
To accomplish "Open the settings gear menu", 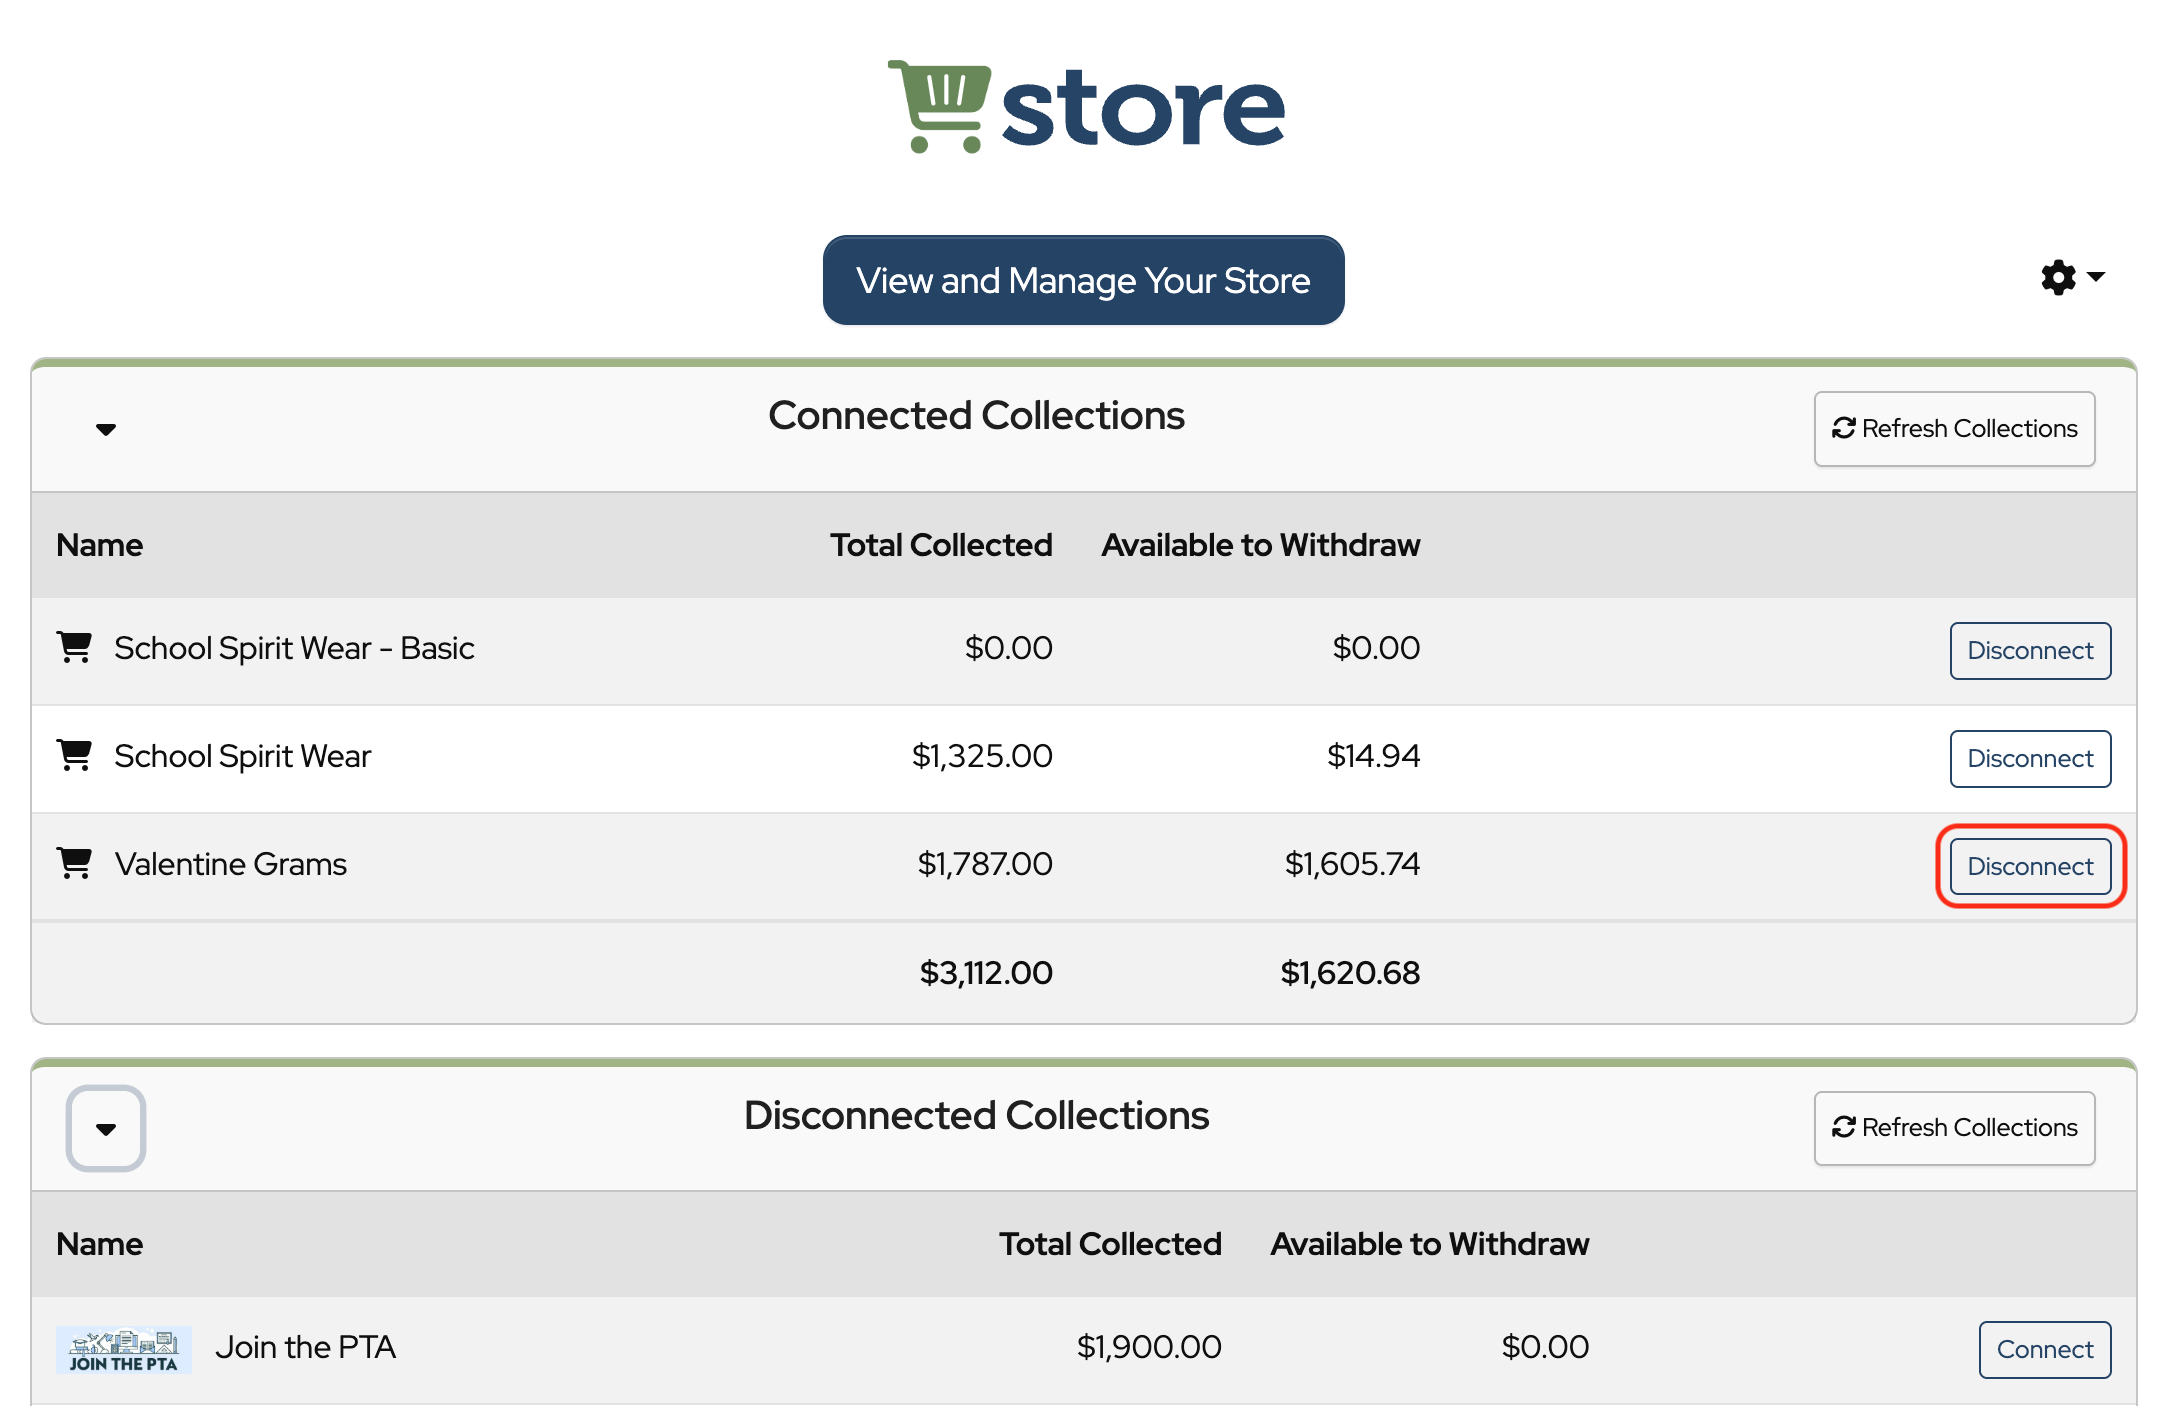I will pos(2071,277).
